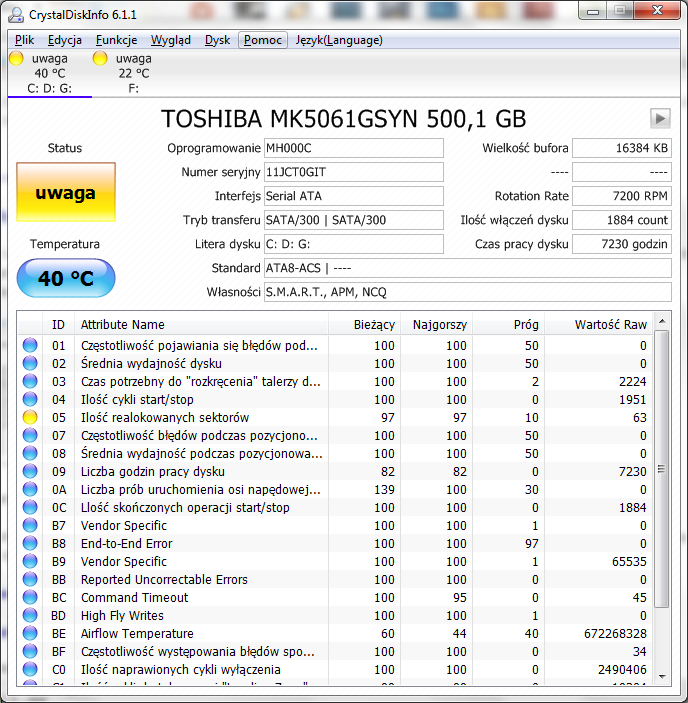Click the yellow warning circle for attribute 05

pos(30,417)
